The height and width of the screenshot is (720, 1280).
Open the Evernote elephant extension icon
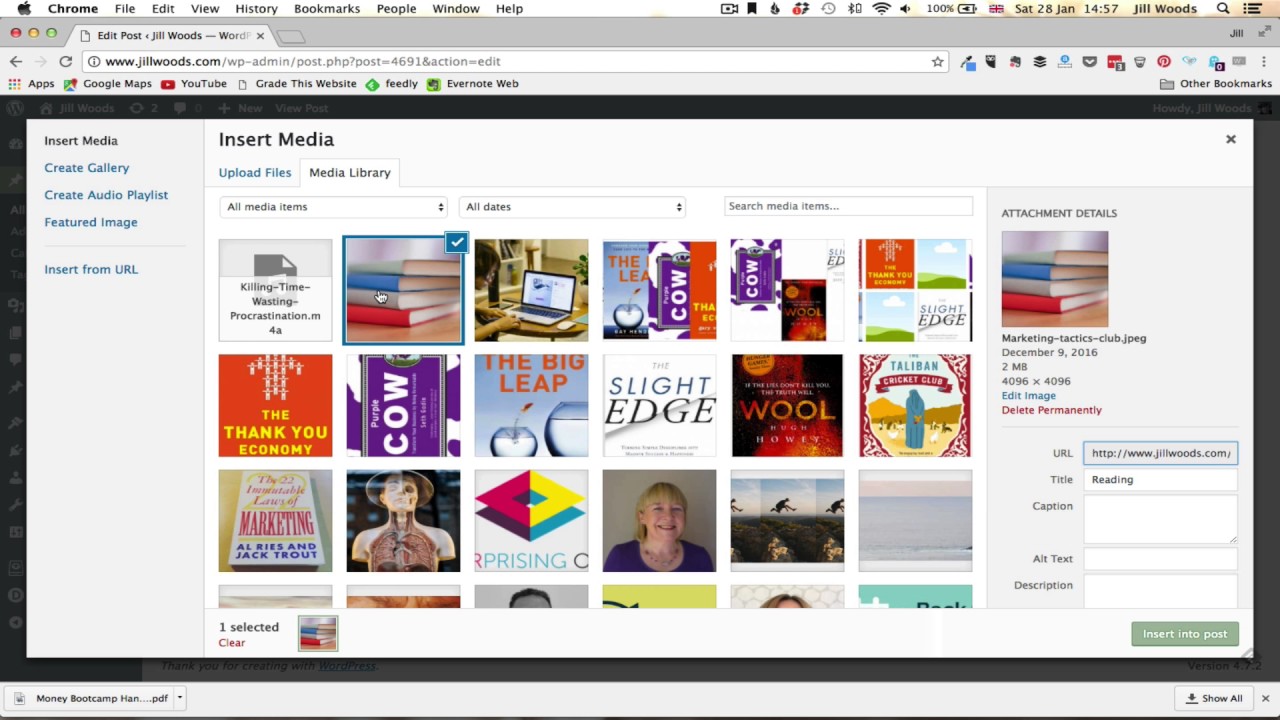click(1015, 62)
